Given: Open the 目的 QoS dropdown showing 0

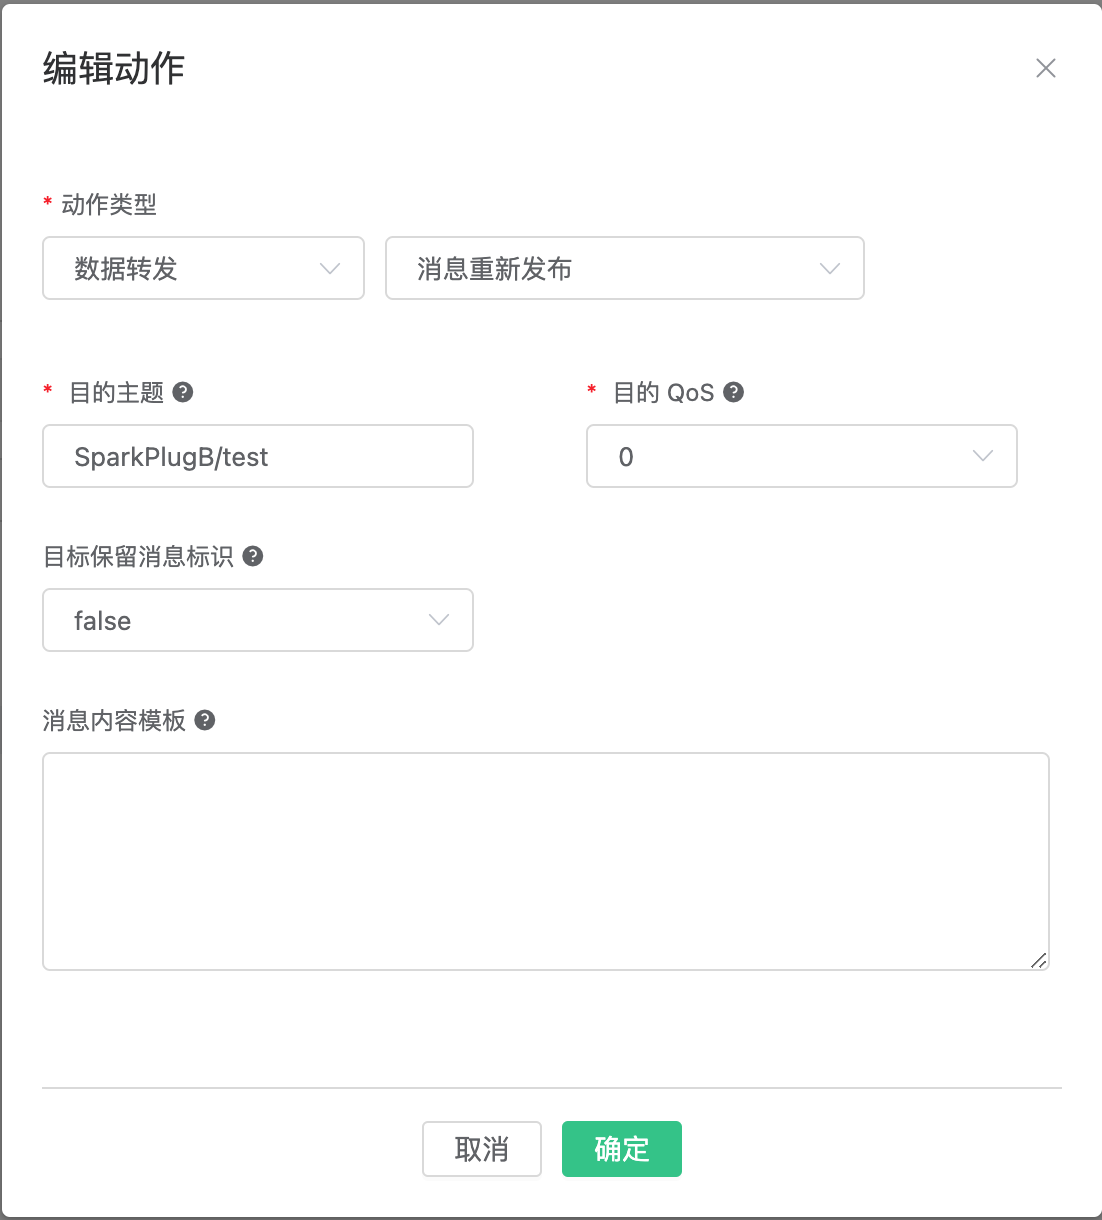Looking at the screenshot, I should point(801,456).
